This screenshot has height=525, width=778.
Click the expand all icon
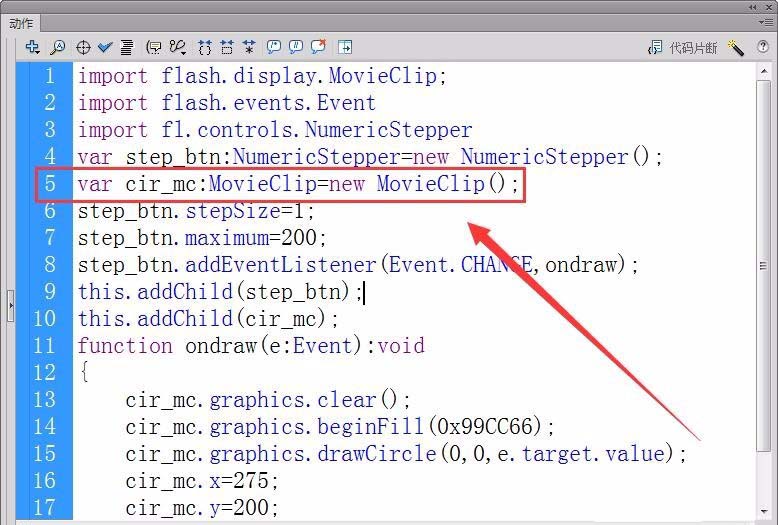pos(249,48)
